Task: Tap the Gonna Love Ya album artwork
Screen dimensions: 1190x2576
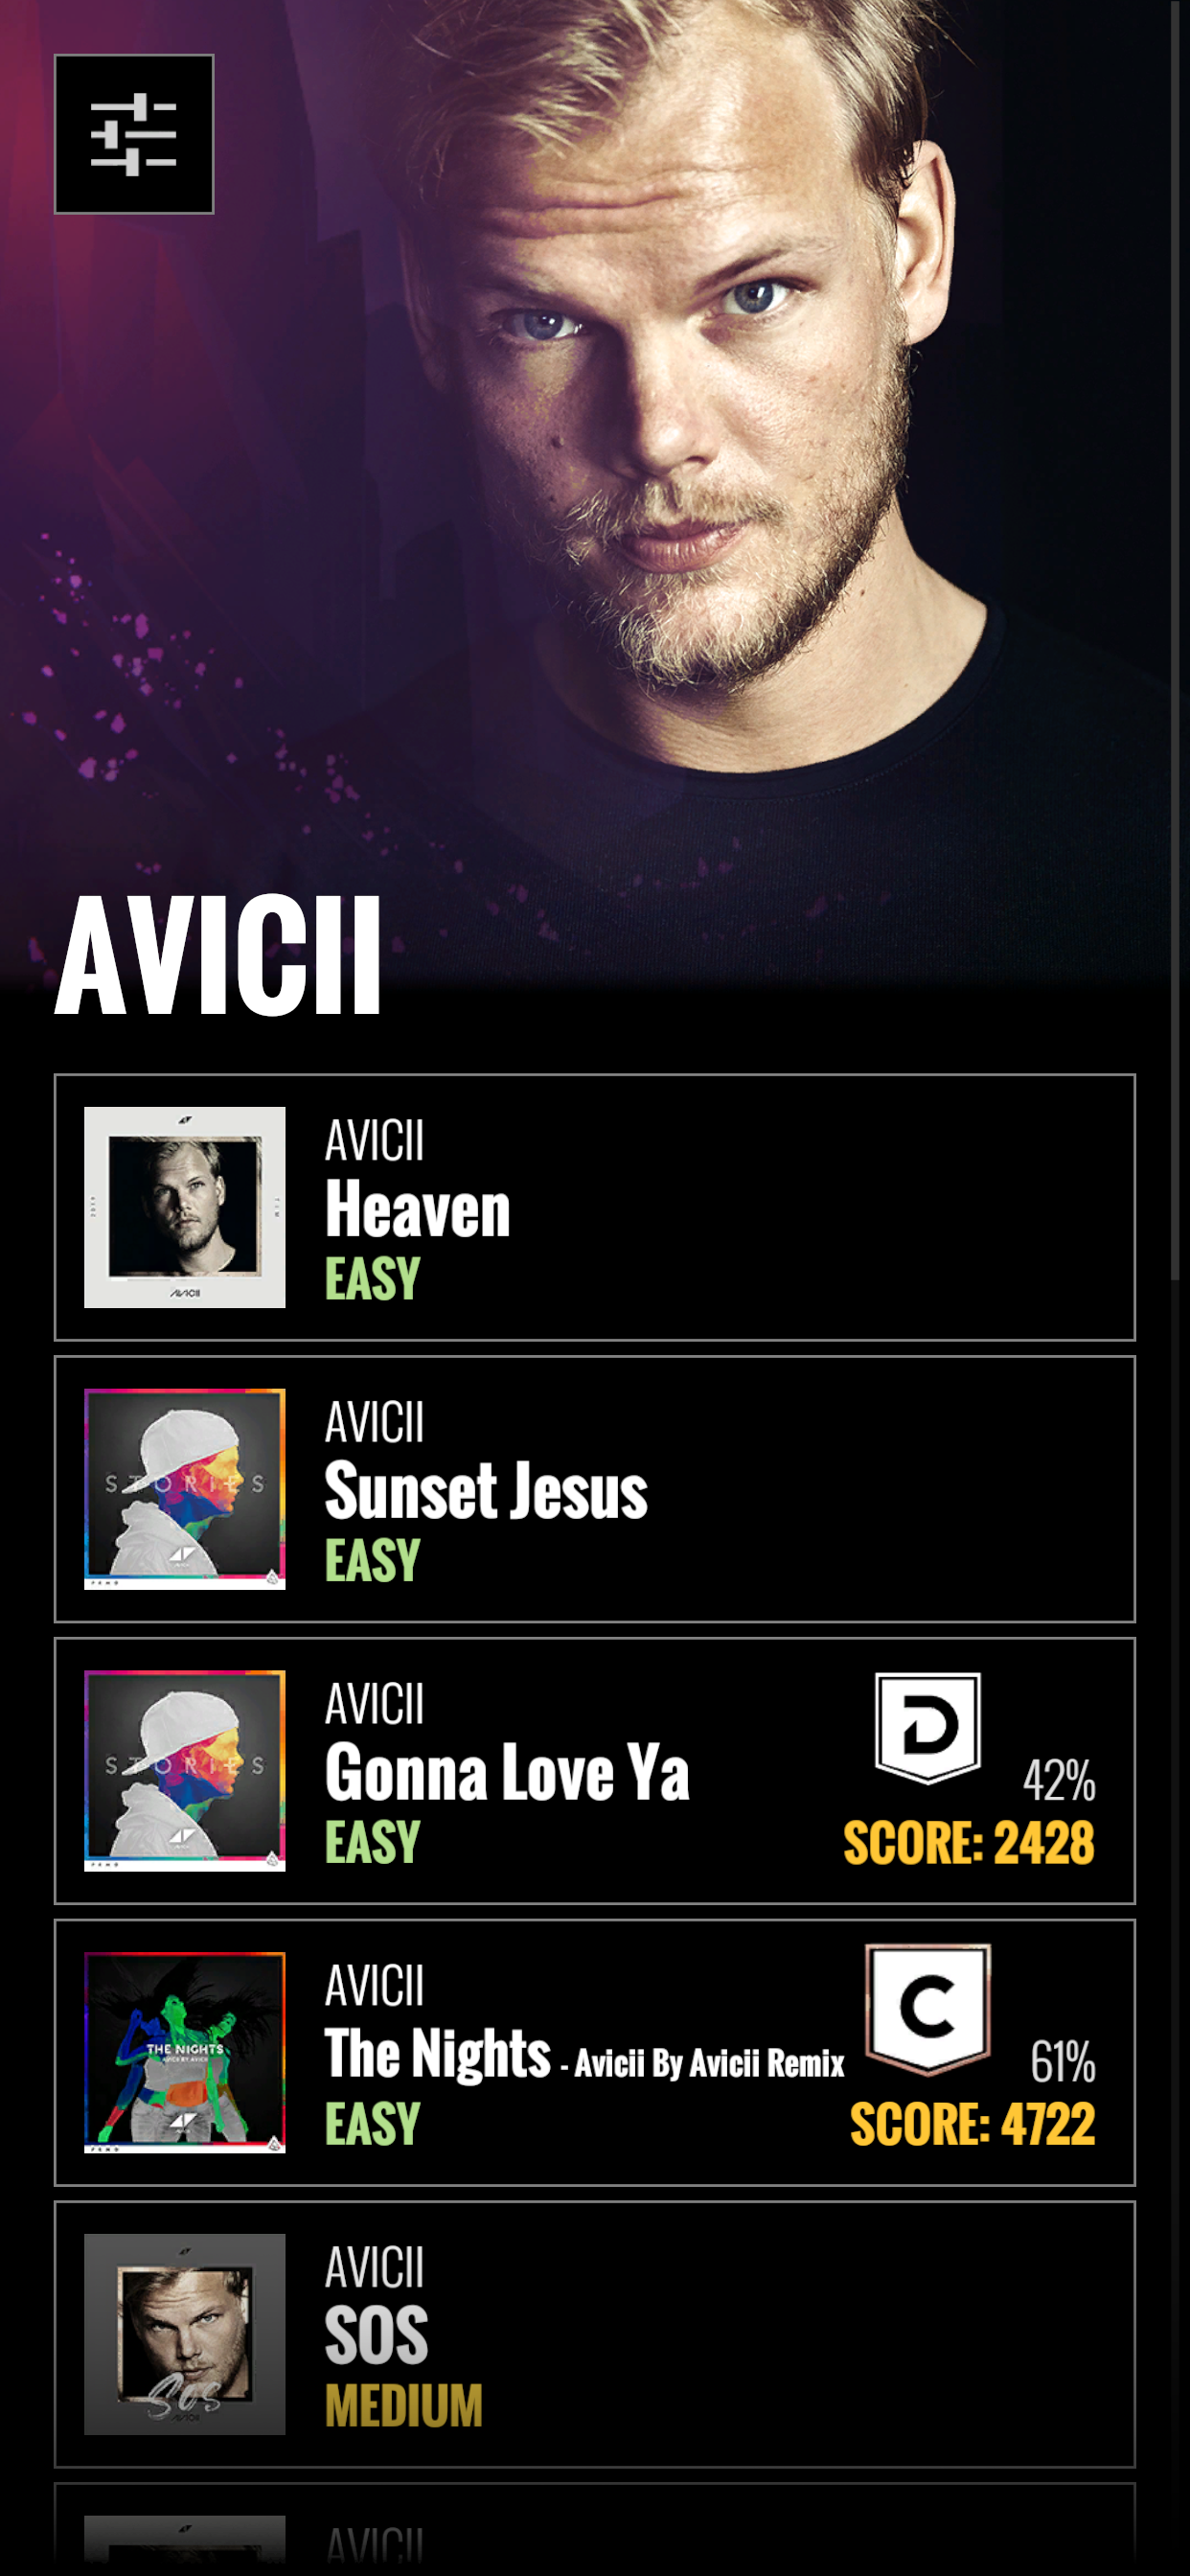Action: (x=185, y=1771)
